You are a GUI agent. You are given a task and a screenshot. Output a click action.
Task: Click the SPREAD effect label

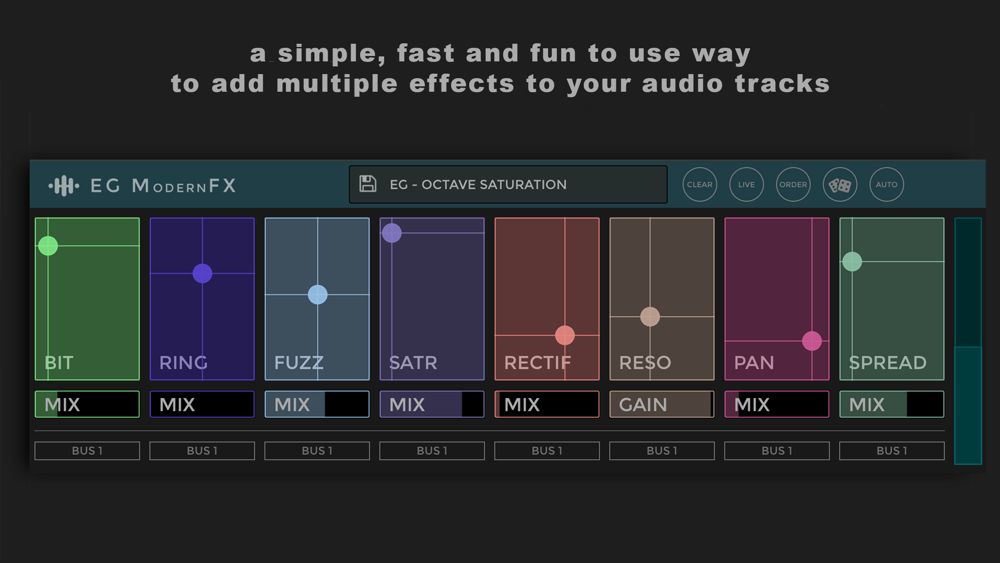[887, 363]
